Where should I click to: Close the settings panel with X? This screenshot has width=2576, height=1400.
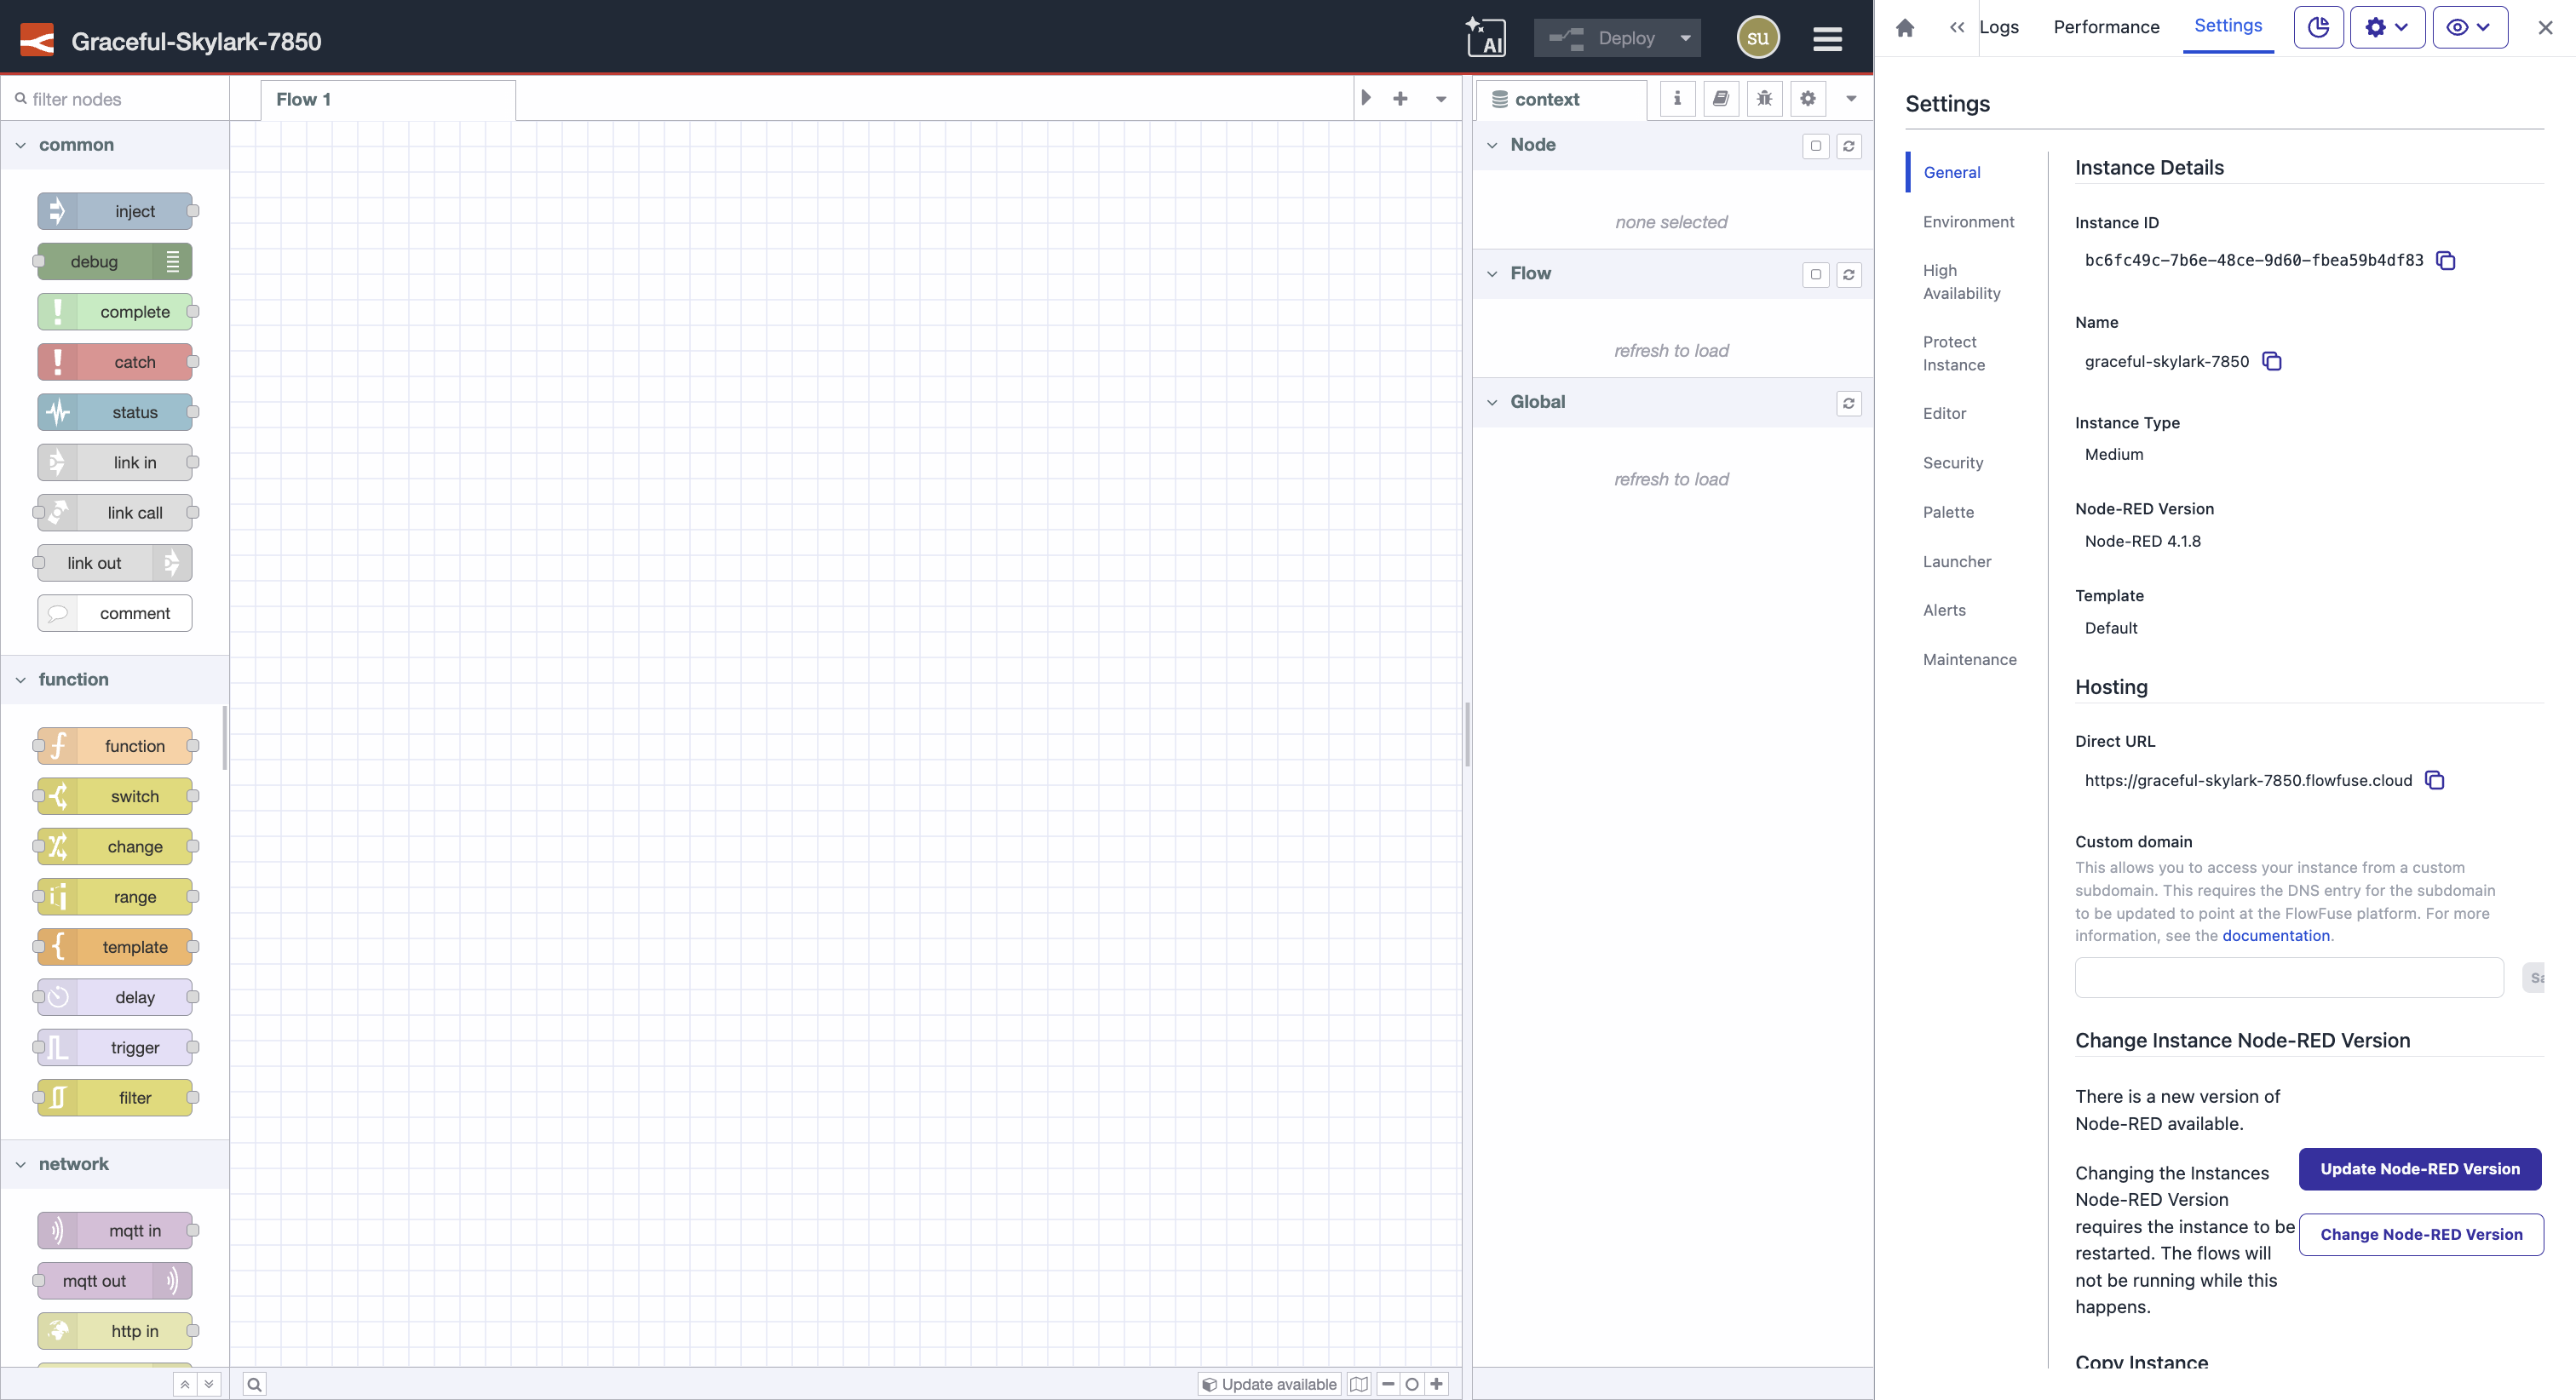click(x=2545, y=28)
